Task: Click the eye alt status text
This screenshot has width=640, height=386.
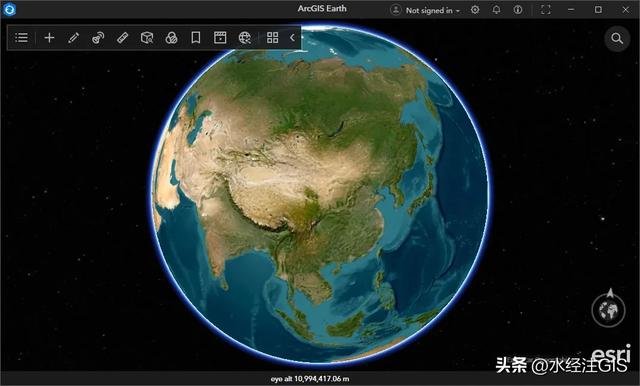Action: point(310,379)
